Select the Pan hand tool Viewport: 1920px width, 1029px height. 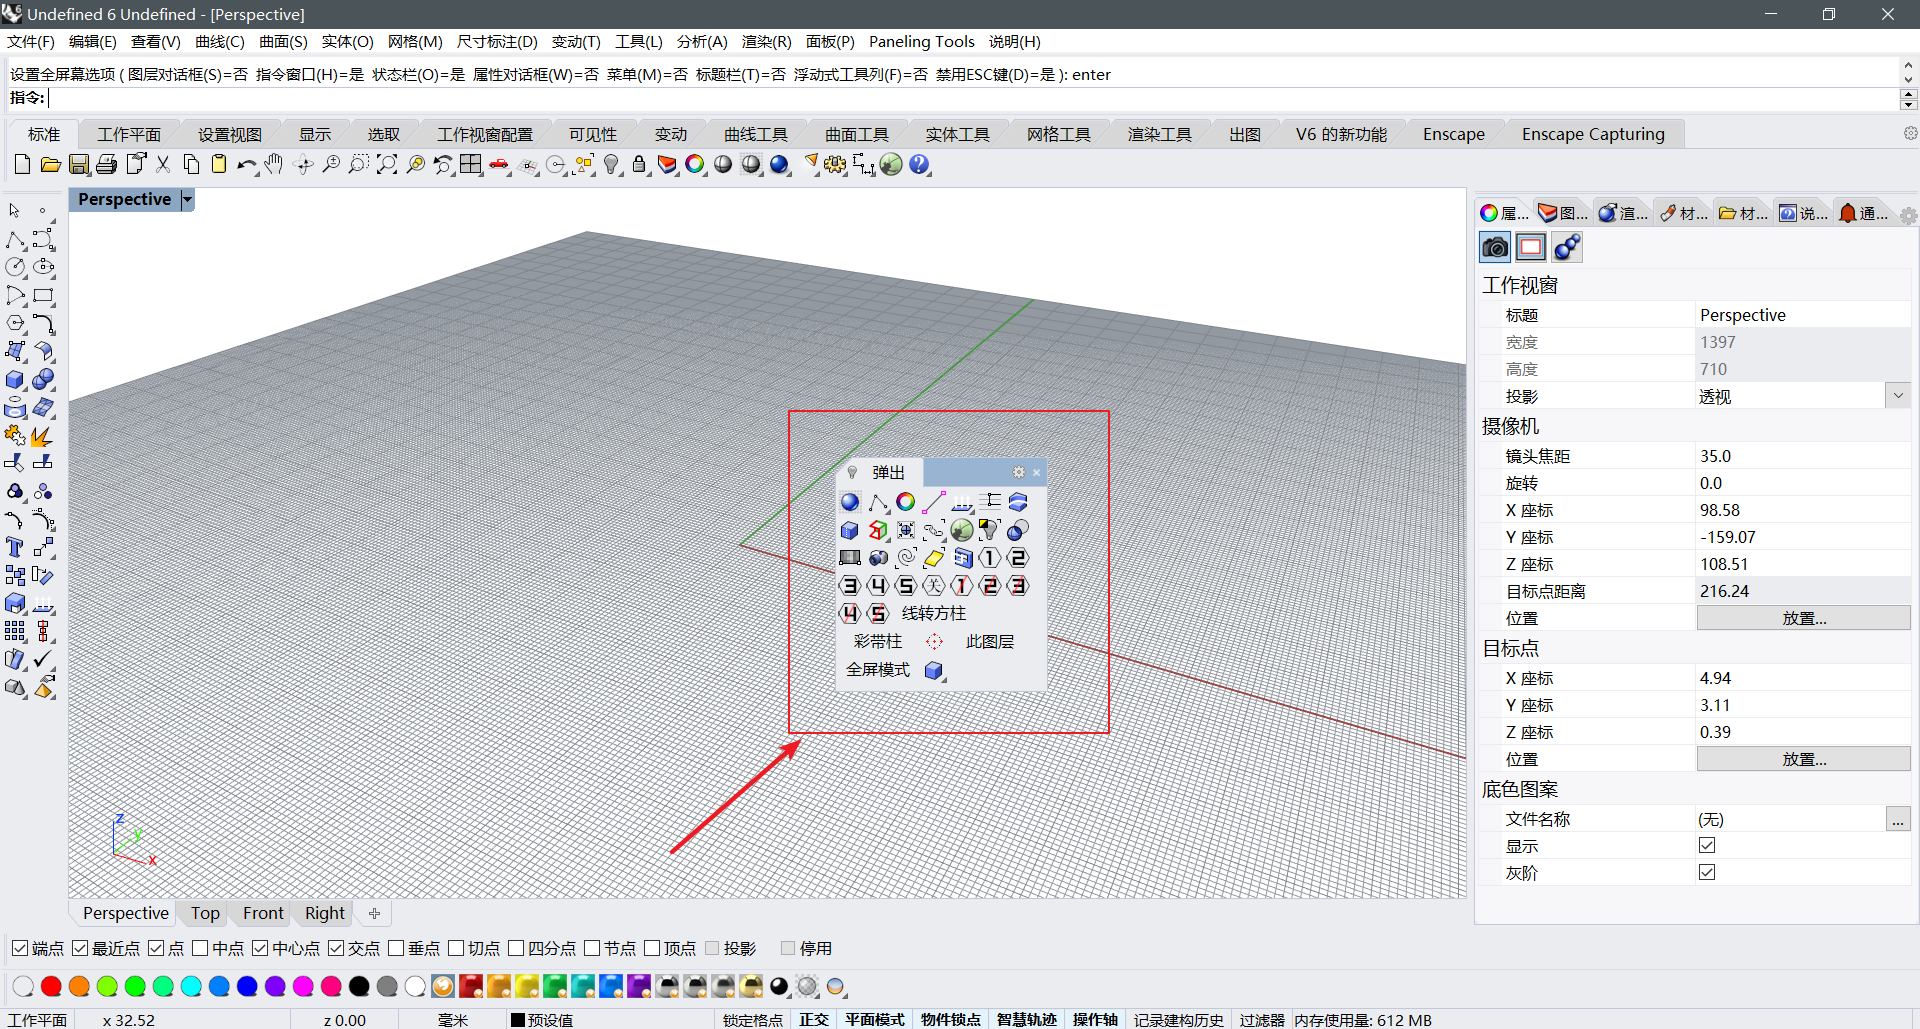point(274,165)
